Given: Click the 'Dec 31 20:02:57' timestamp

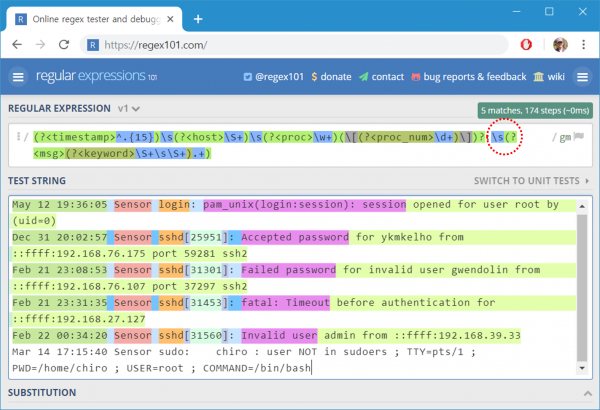Looking at the screenshot, I should 60,237.
